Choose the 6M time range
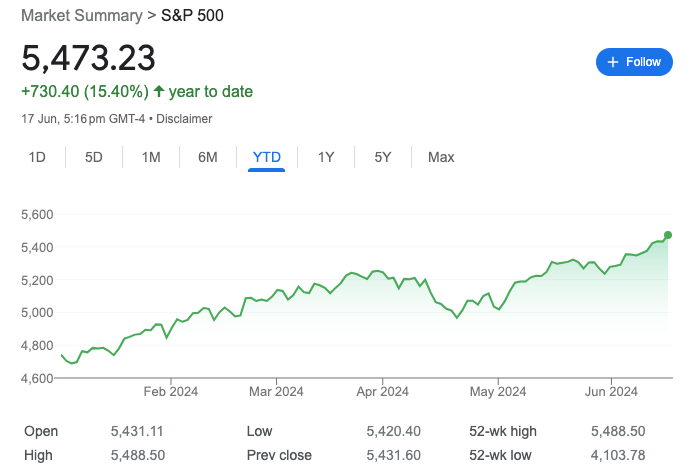Image resolution: width=692 pixels, height=471 pixels. click(208, 157)
